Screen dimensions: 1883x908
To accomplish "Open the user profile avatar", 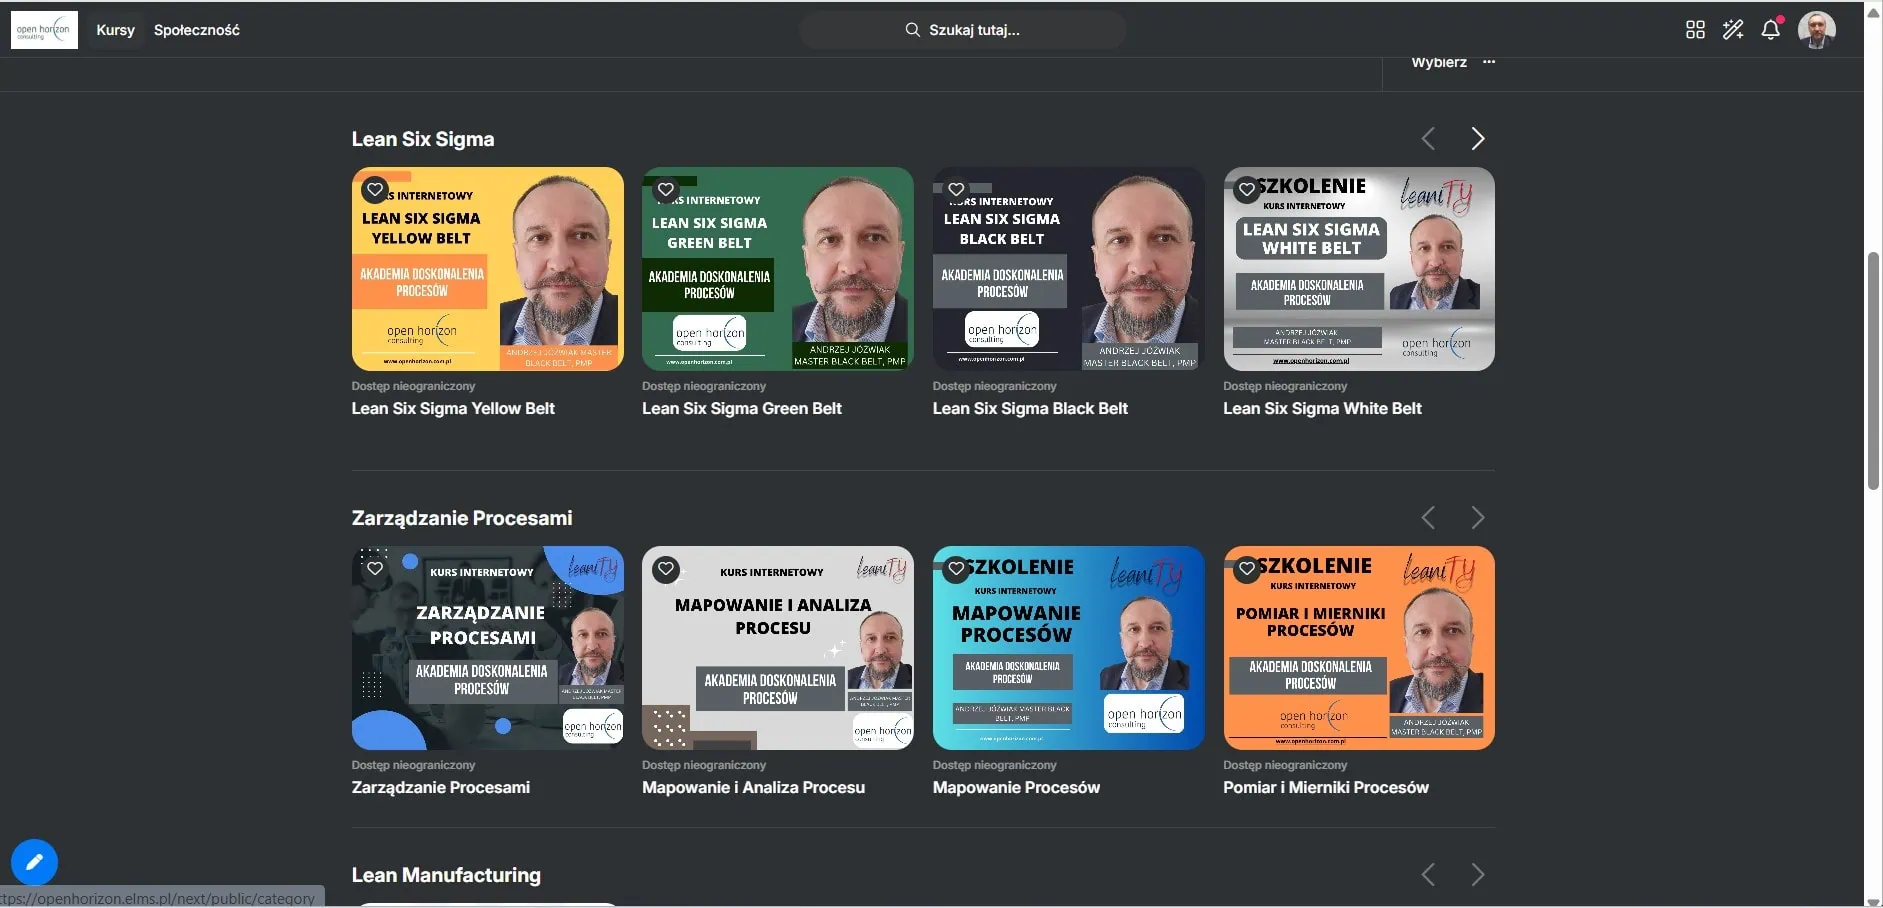I will click(x=1816, y=30).
